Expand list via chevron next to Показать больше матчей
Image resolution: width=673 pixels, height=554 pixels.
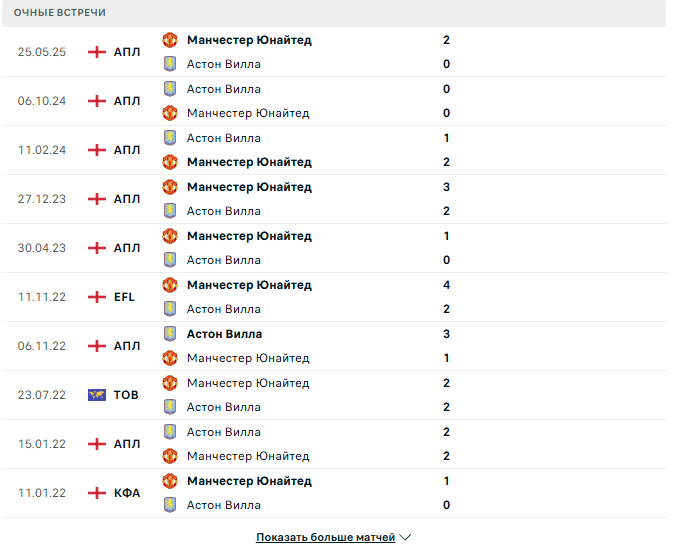click(x=405, y=537)
